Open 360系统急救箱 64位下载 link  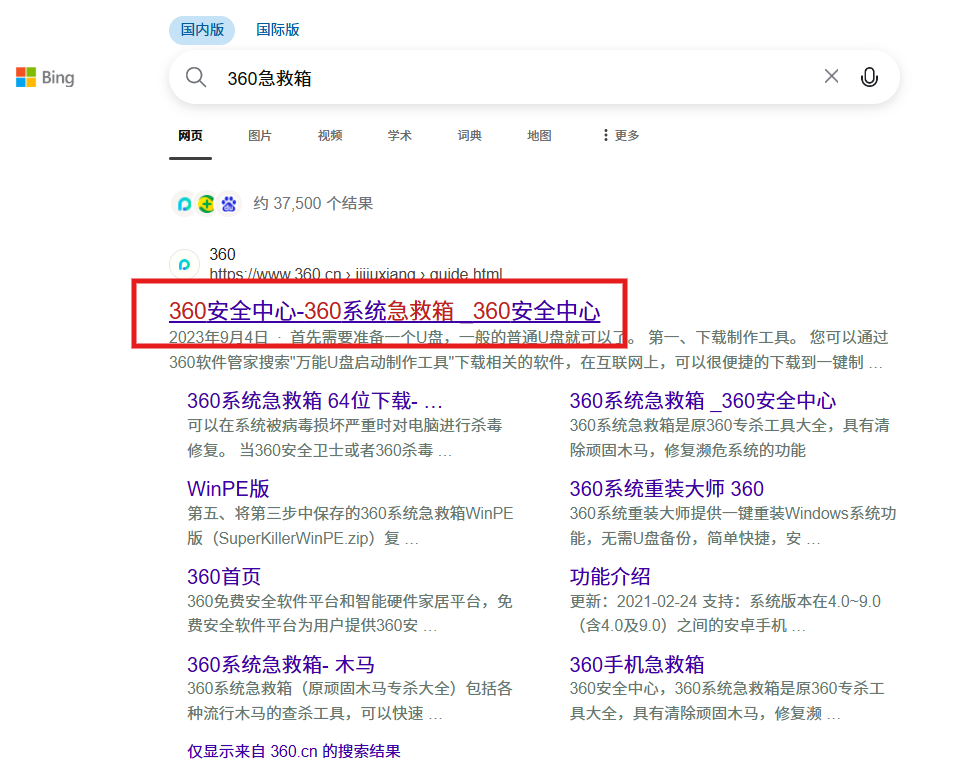[314, 401]
